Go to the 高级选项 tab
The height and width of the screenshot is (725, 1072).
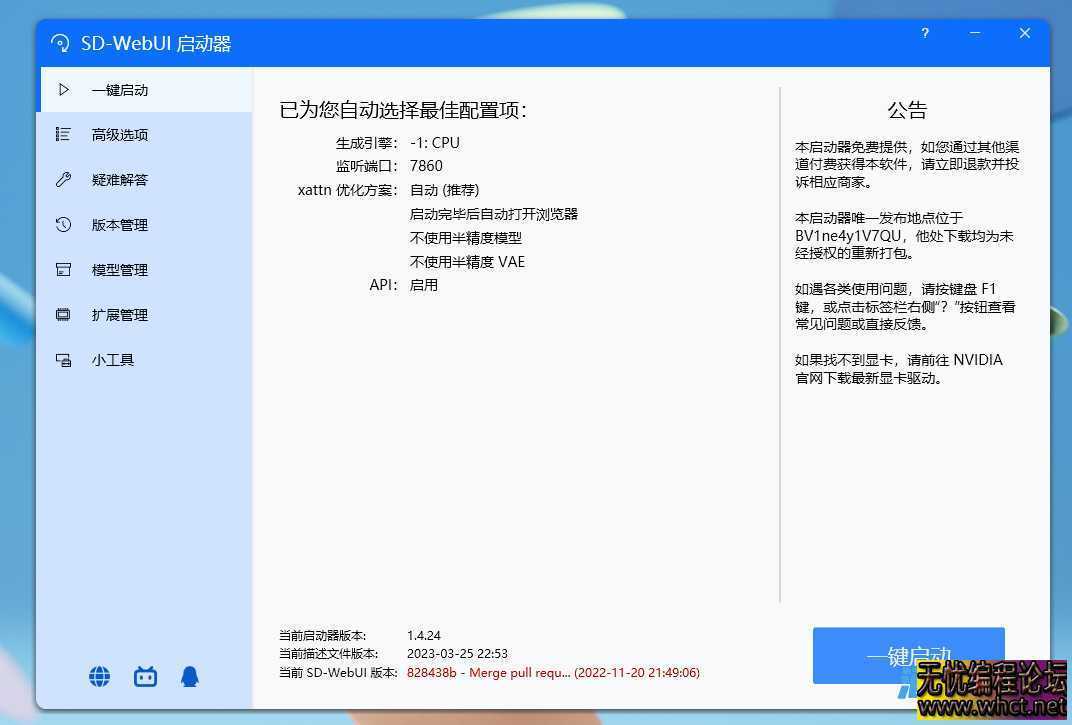[x=119, y=135]
